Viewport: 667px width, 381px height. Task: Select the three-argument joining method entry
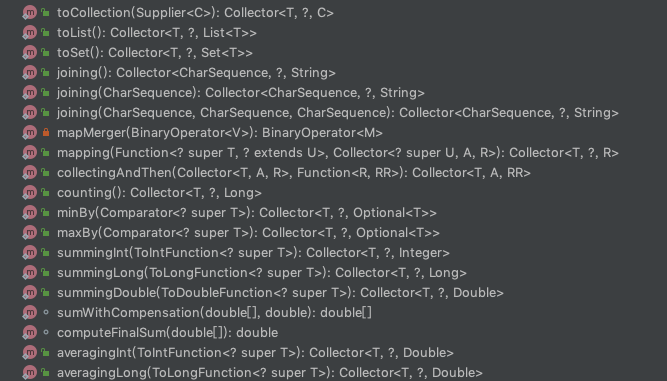click(x=338, y=113)
